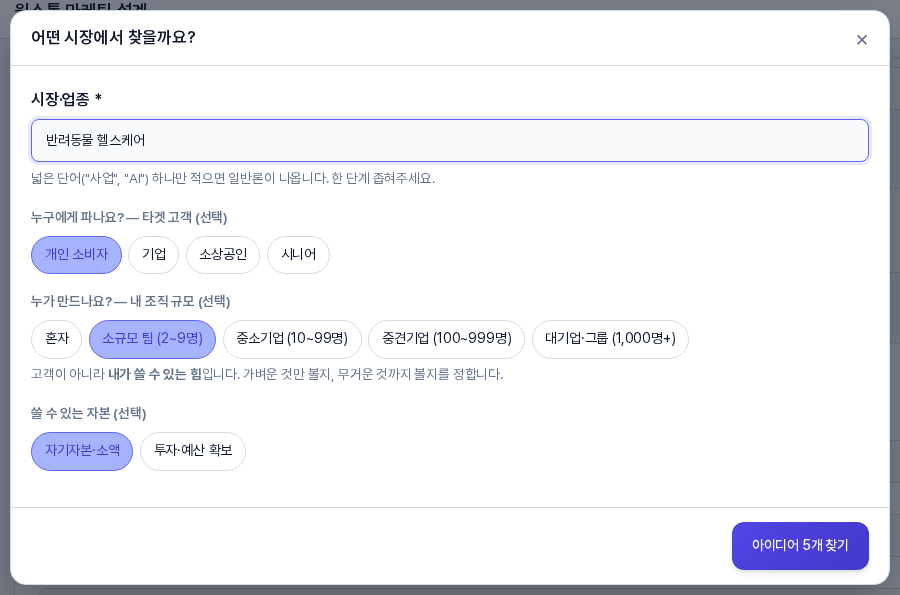This screenshot has height=595, width=900.
Task: Toggle the 소규모 팀 (2~9명) chip
Action: click(x=153, y=339)
